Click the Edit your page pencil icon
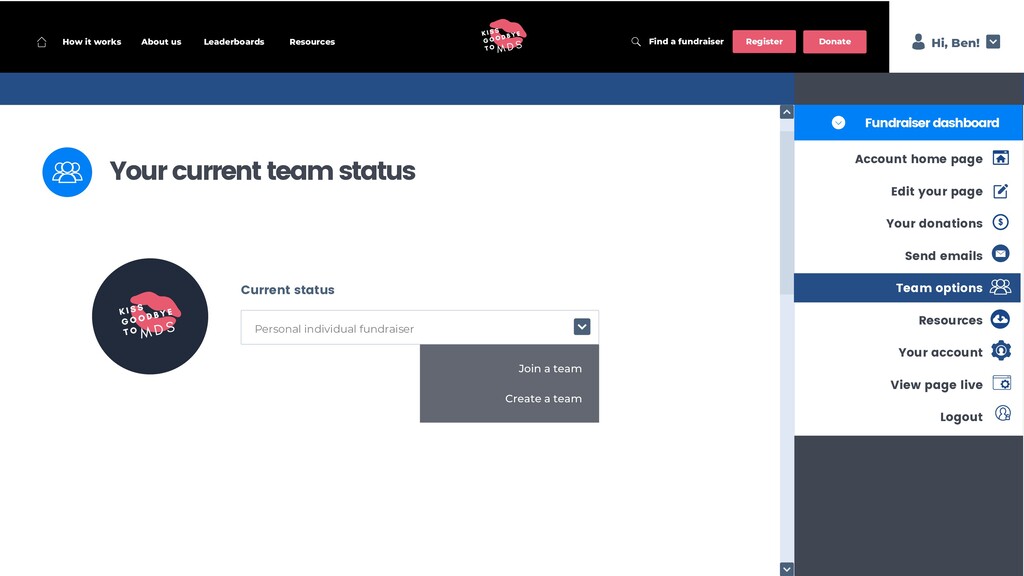 (1000, 191)
